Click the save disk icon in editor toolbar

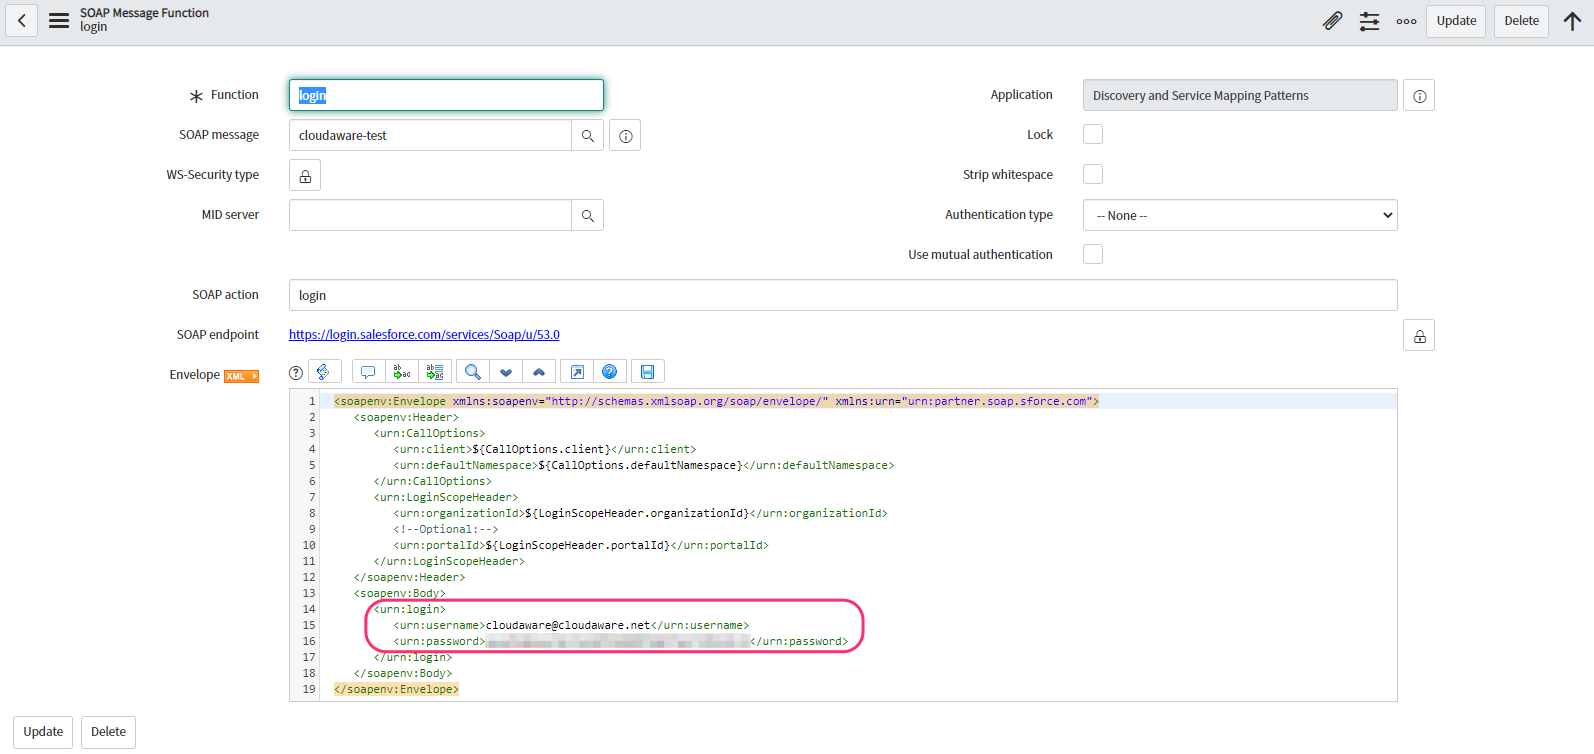tap(647, 372)
